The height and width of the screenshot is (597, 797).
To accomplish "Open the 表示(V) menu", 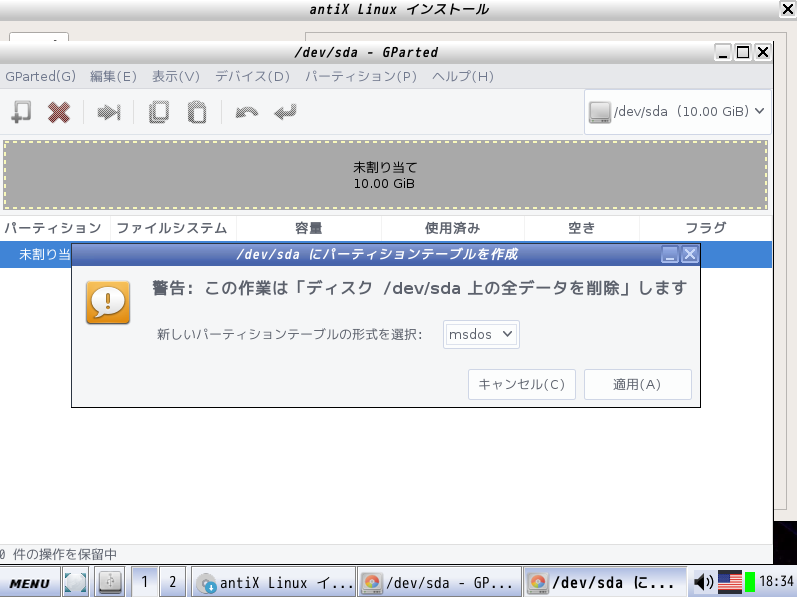I will [176, 77].
